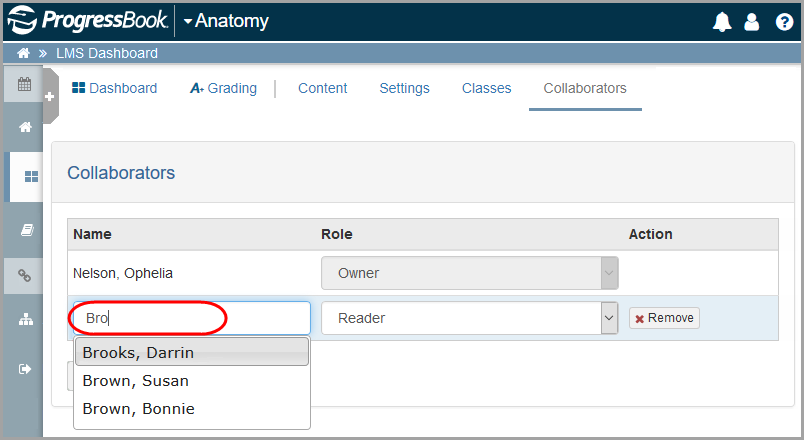Open the Reader role dropdown

pos(469,318)
